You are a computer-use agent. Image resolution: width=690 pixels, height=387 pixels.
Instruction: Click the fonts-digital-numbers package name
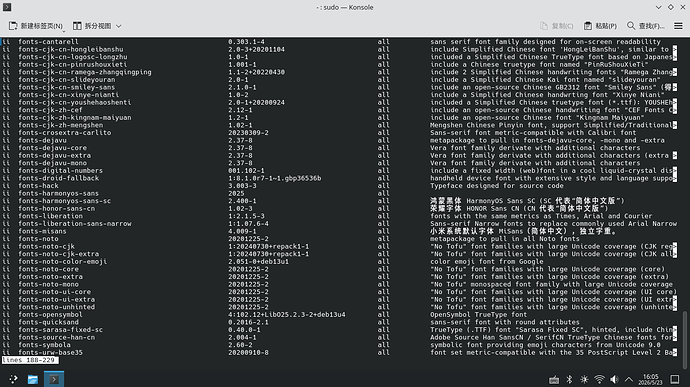[60, 170]
